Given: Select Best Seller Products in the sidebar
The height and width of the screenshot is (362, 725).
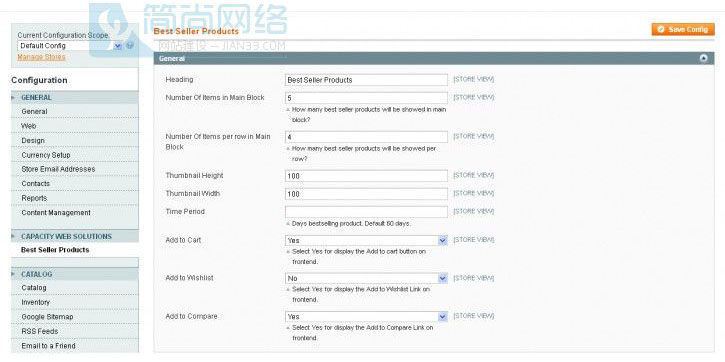Looking at the screenshot, I should 55,250.
